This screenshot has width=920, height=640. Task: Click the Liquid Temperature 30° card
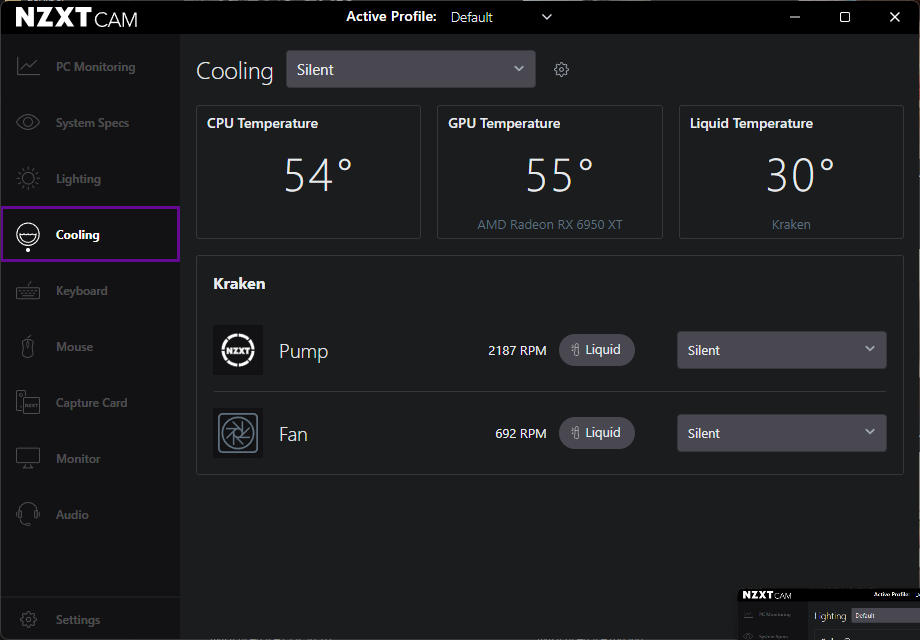791,172
